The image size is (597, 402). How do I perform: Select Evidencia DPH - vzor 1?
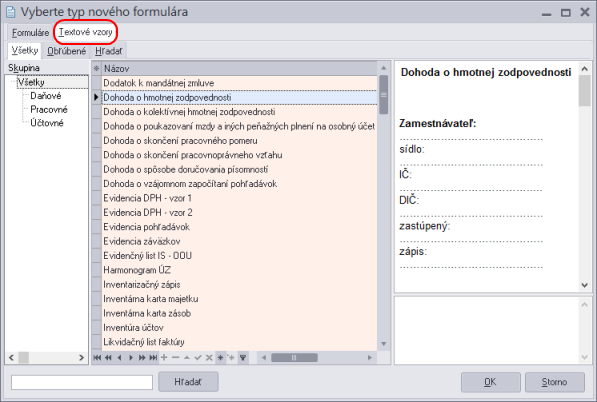click(x=240, y=198)
